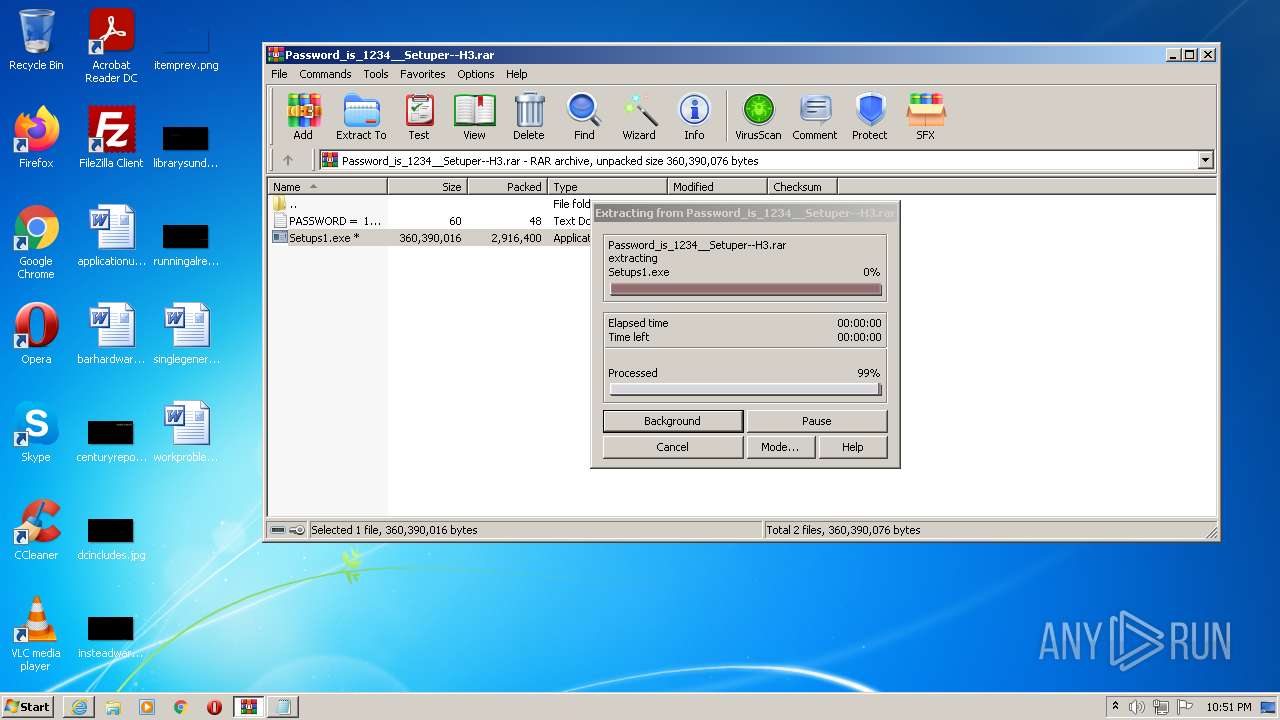Screen dimensions: 1280x720
Task: Open the Wizard toolbar icon
Action: 639,117
